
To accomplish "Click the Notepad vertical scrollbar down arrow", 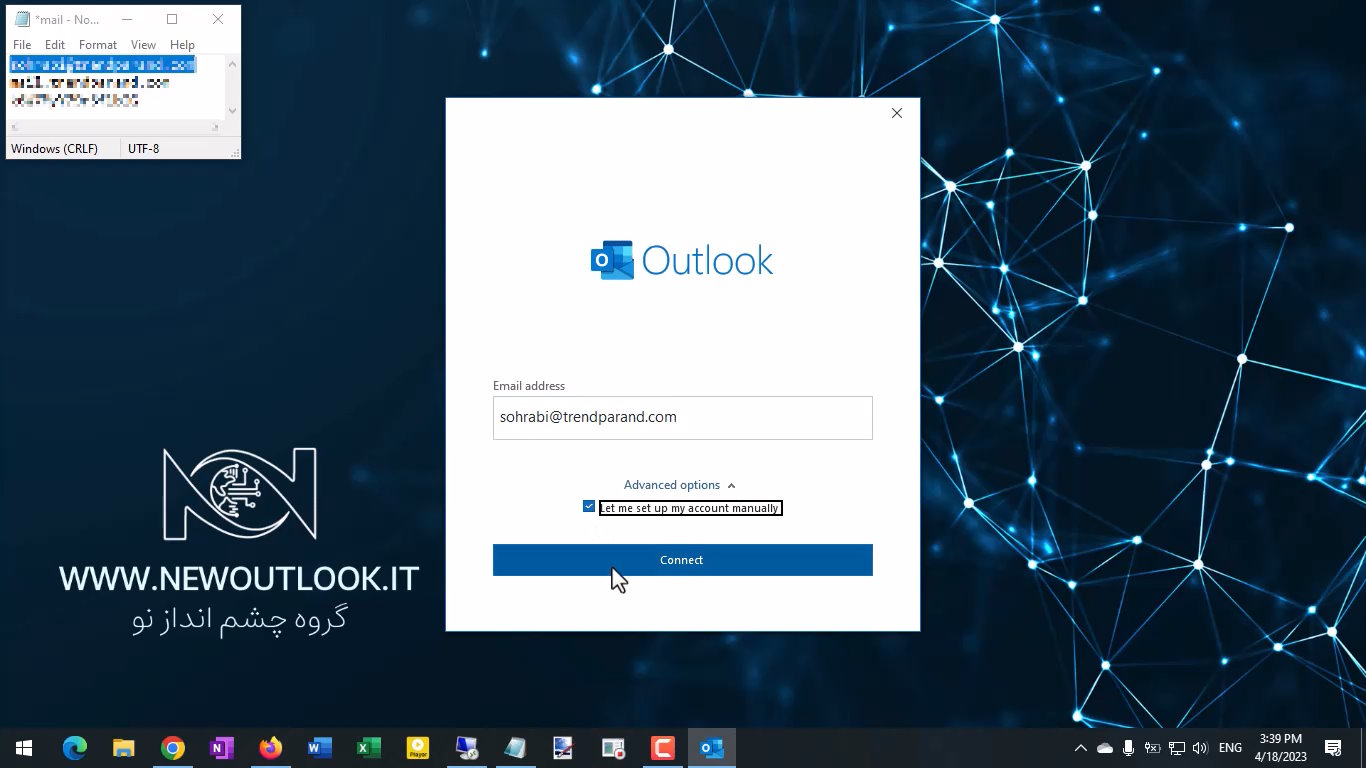I will (x=233, y=111).
